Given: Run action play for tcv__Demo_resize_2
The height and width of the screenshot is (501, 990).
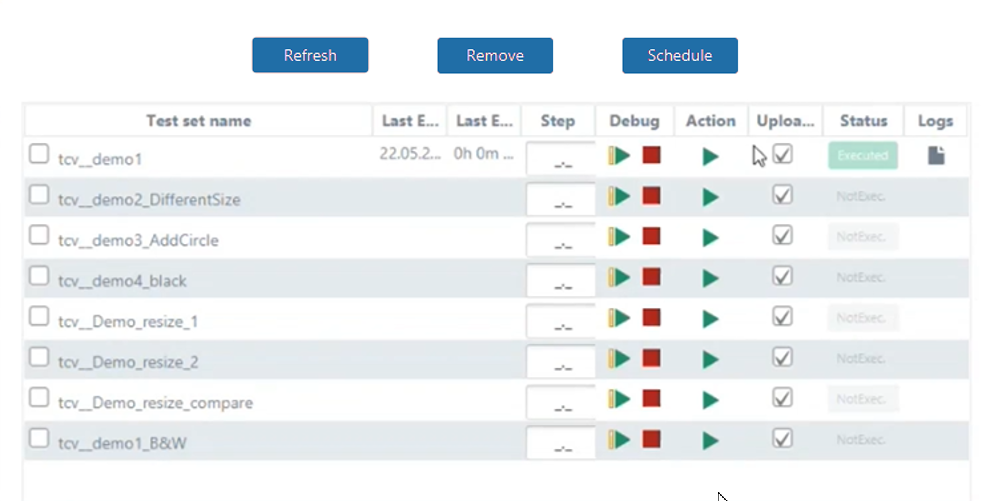Looking at the screenshot, I should click(711, 359).
